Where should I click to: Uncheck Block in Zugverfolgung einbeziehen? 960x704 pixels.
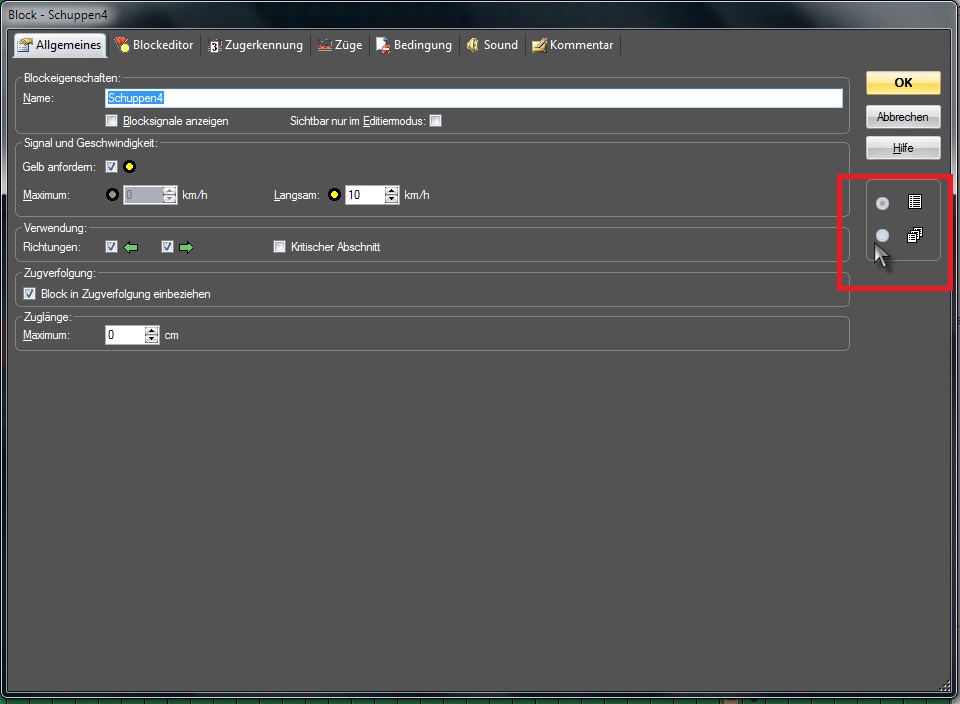pyautogui.click(x=29, y=294)
